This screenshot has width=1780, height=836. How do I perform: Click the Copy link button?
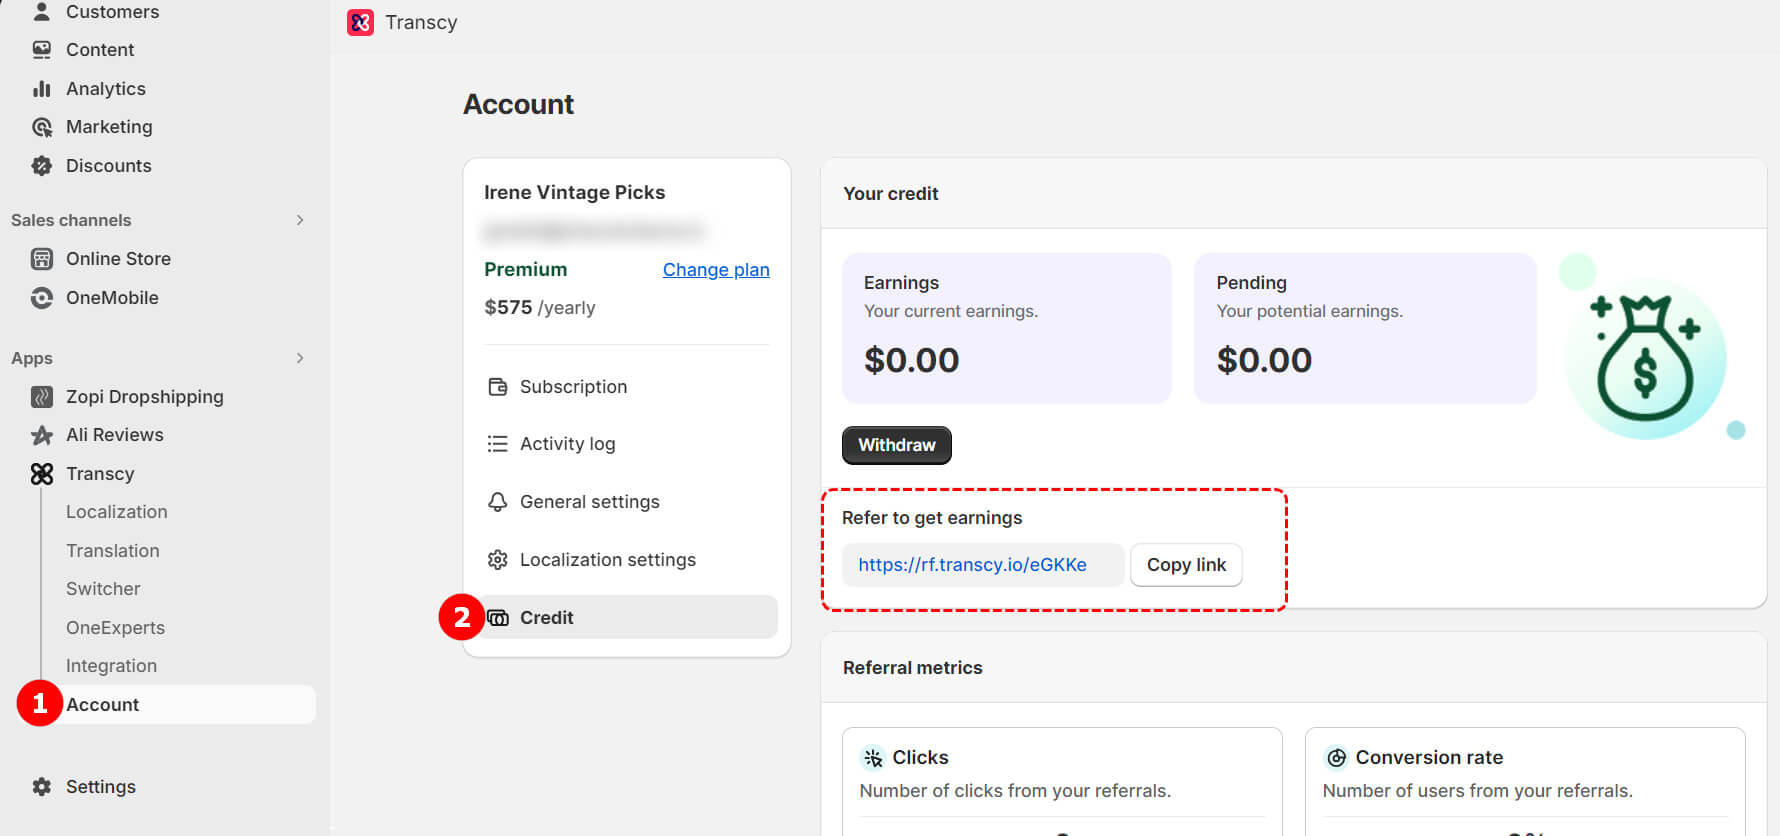click(x=1186, y=565)
